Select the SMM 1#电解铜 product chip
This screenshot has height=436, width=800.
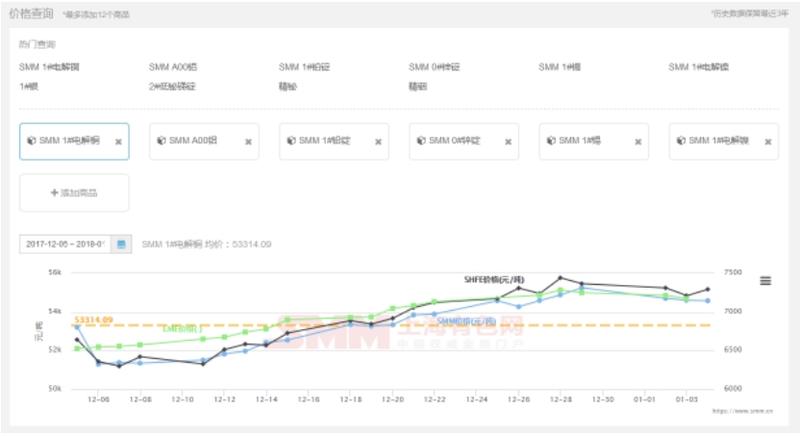pyautogui.click(x=74, y=141)
